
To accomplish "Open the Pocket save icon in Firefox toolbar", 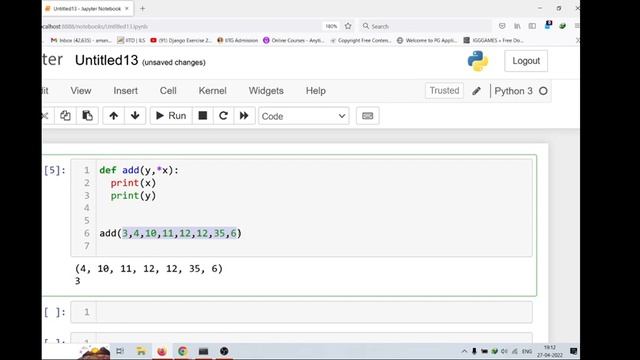I will [502, 26].
